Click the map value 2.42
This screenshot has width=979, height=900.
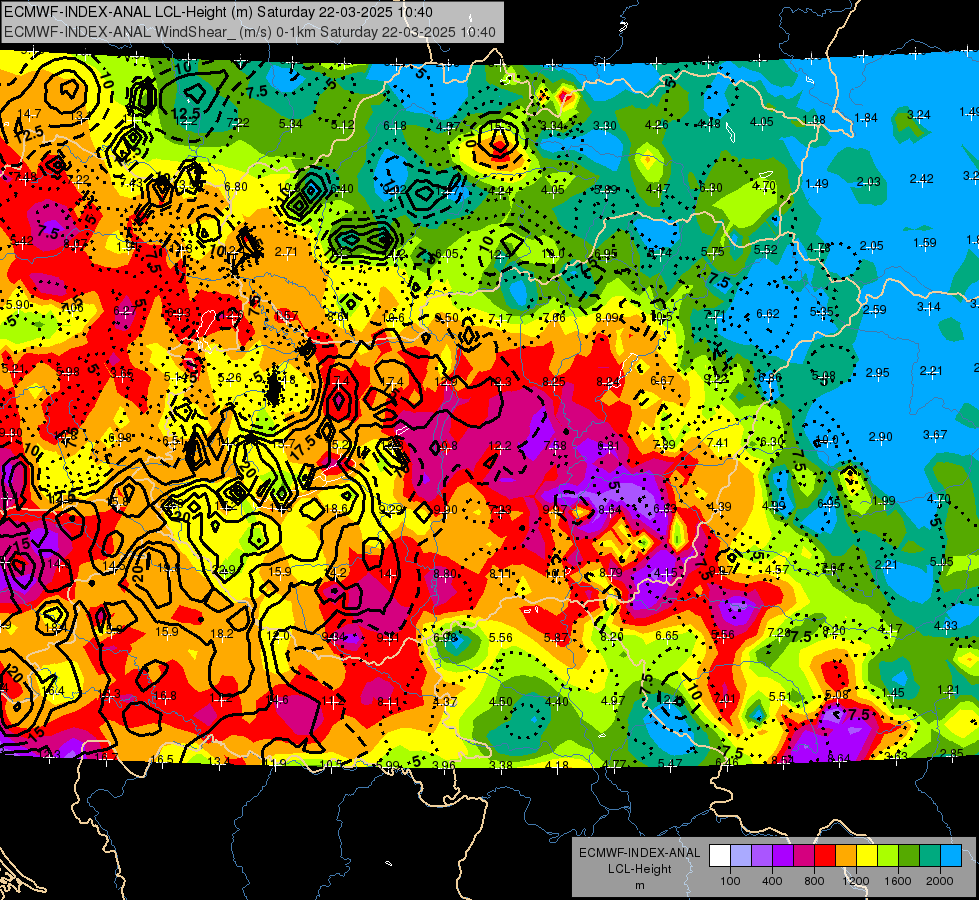click(922, 179)
